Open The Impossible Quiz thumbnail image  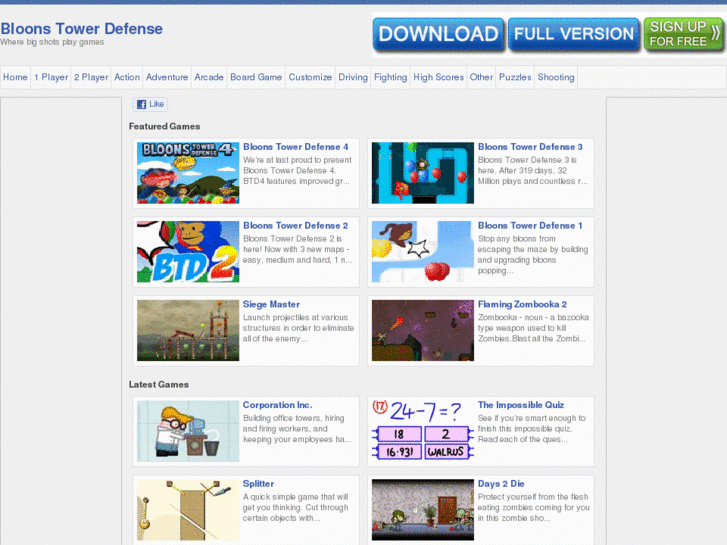click(423, 431)
